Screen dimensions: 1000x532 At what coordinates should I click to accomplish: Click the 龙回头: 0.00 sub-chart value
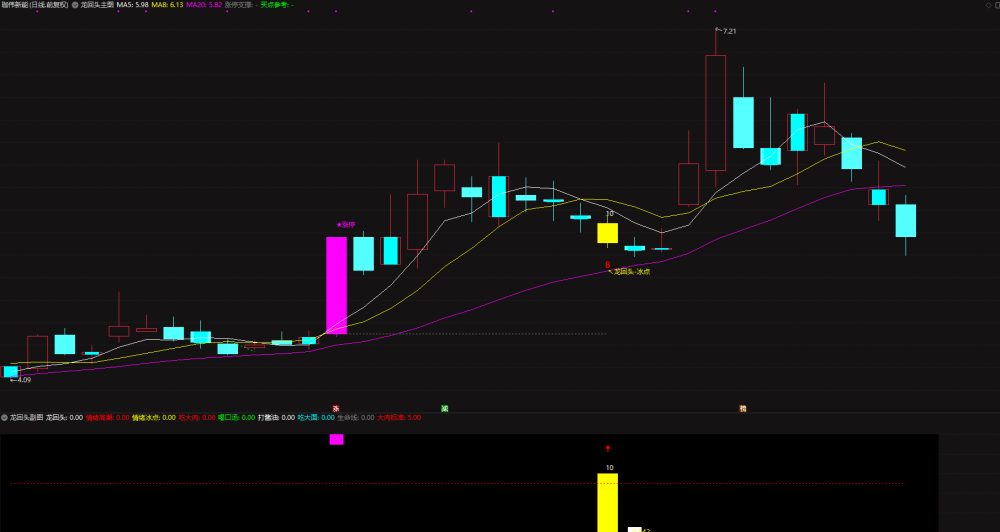click(x=64, y=417)
